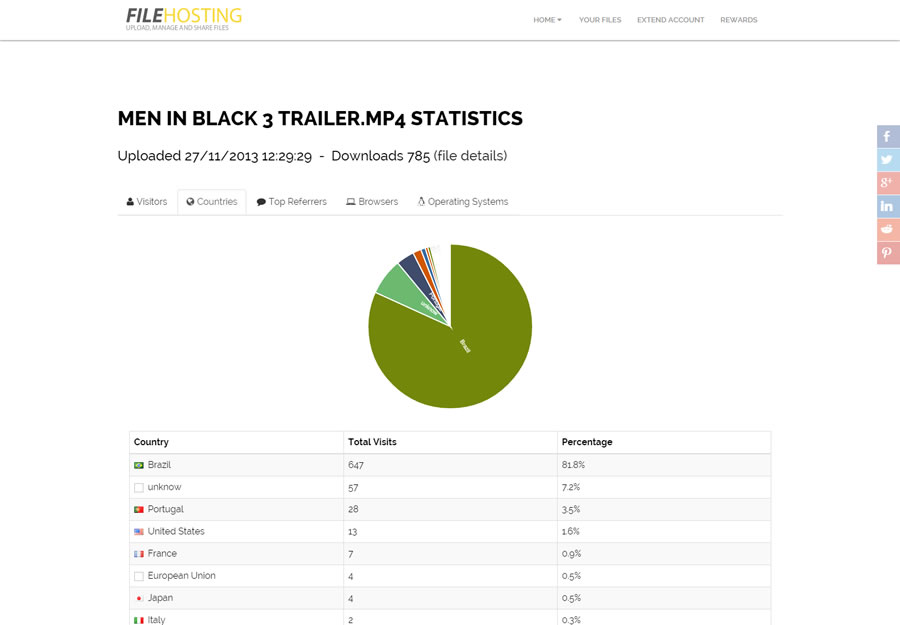Click the France flag icon
The width and height of the screenshot is (900, 625).
tap(139, 554)
